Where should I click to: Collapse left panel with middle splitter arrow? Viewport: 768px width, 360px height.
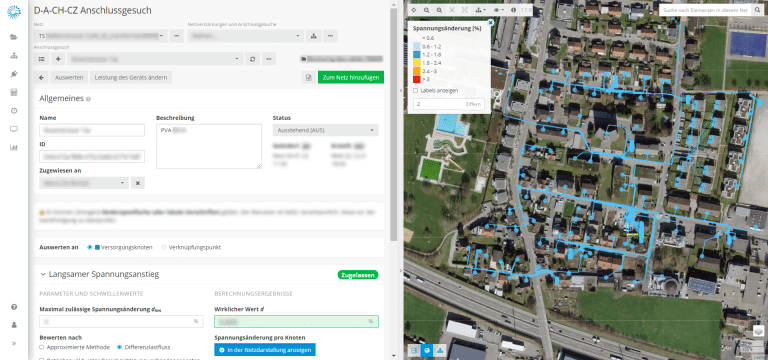[x=401, y=91]
